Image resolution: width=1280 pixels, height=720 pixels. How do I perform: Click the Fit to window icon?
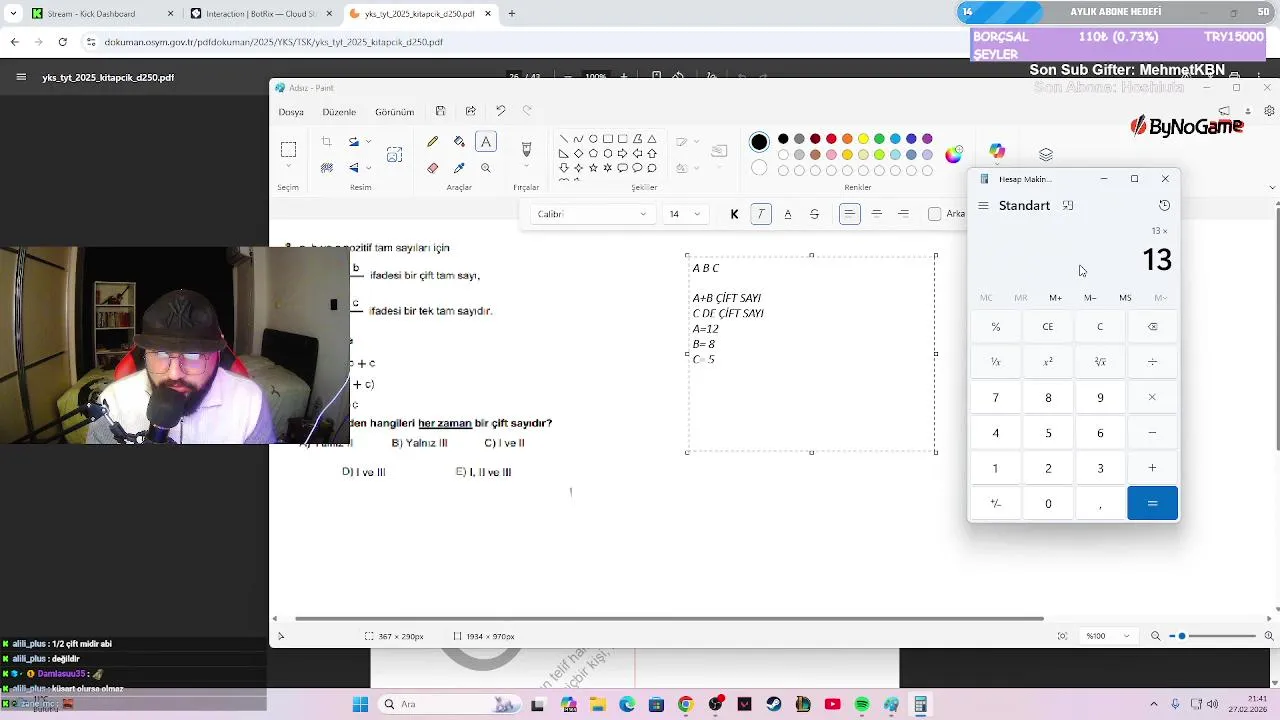click(x=1062, y=636)
